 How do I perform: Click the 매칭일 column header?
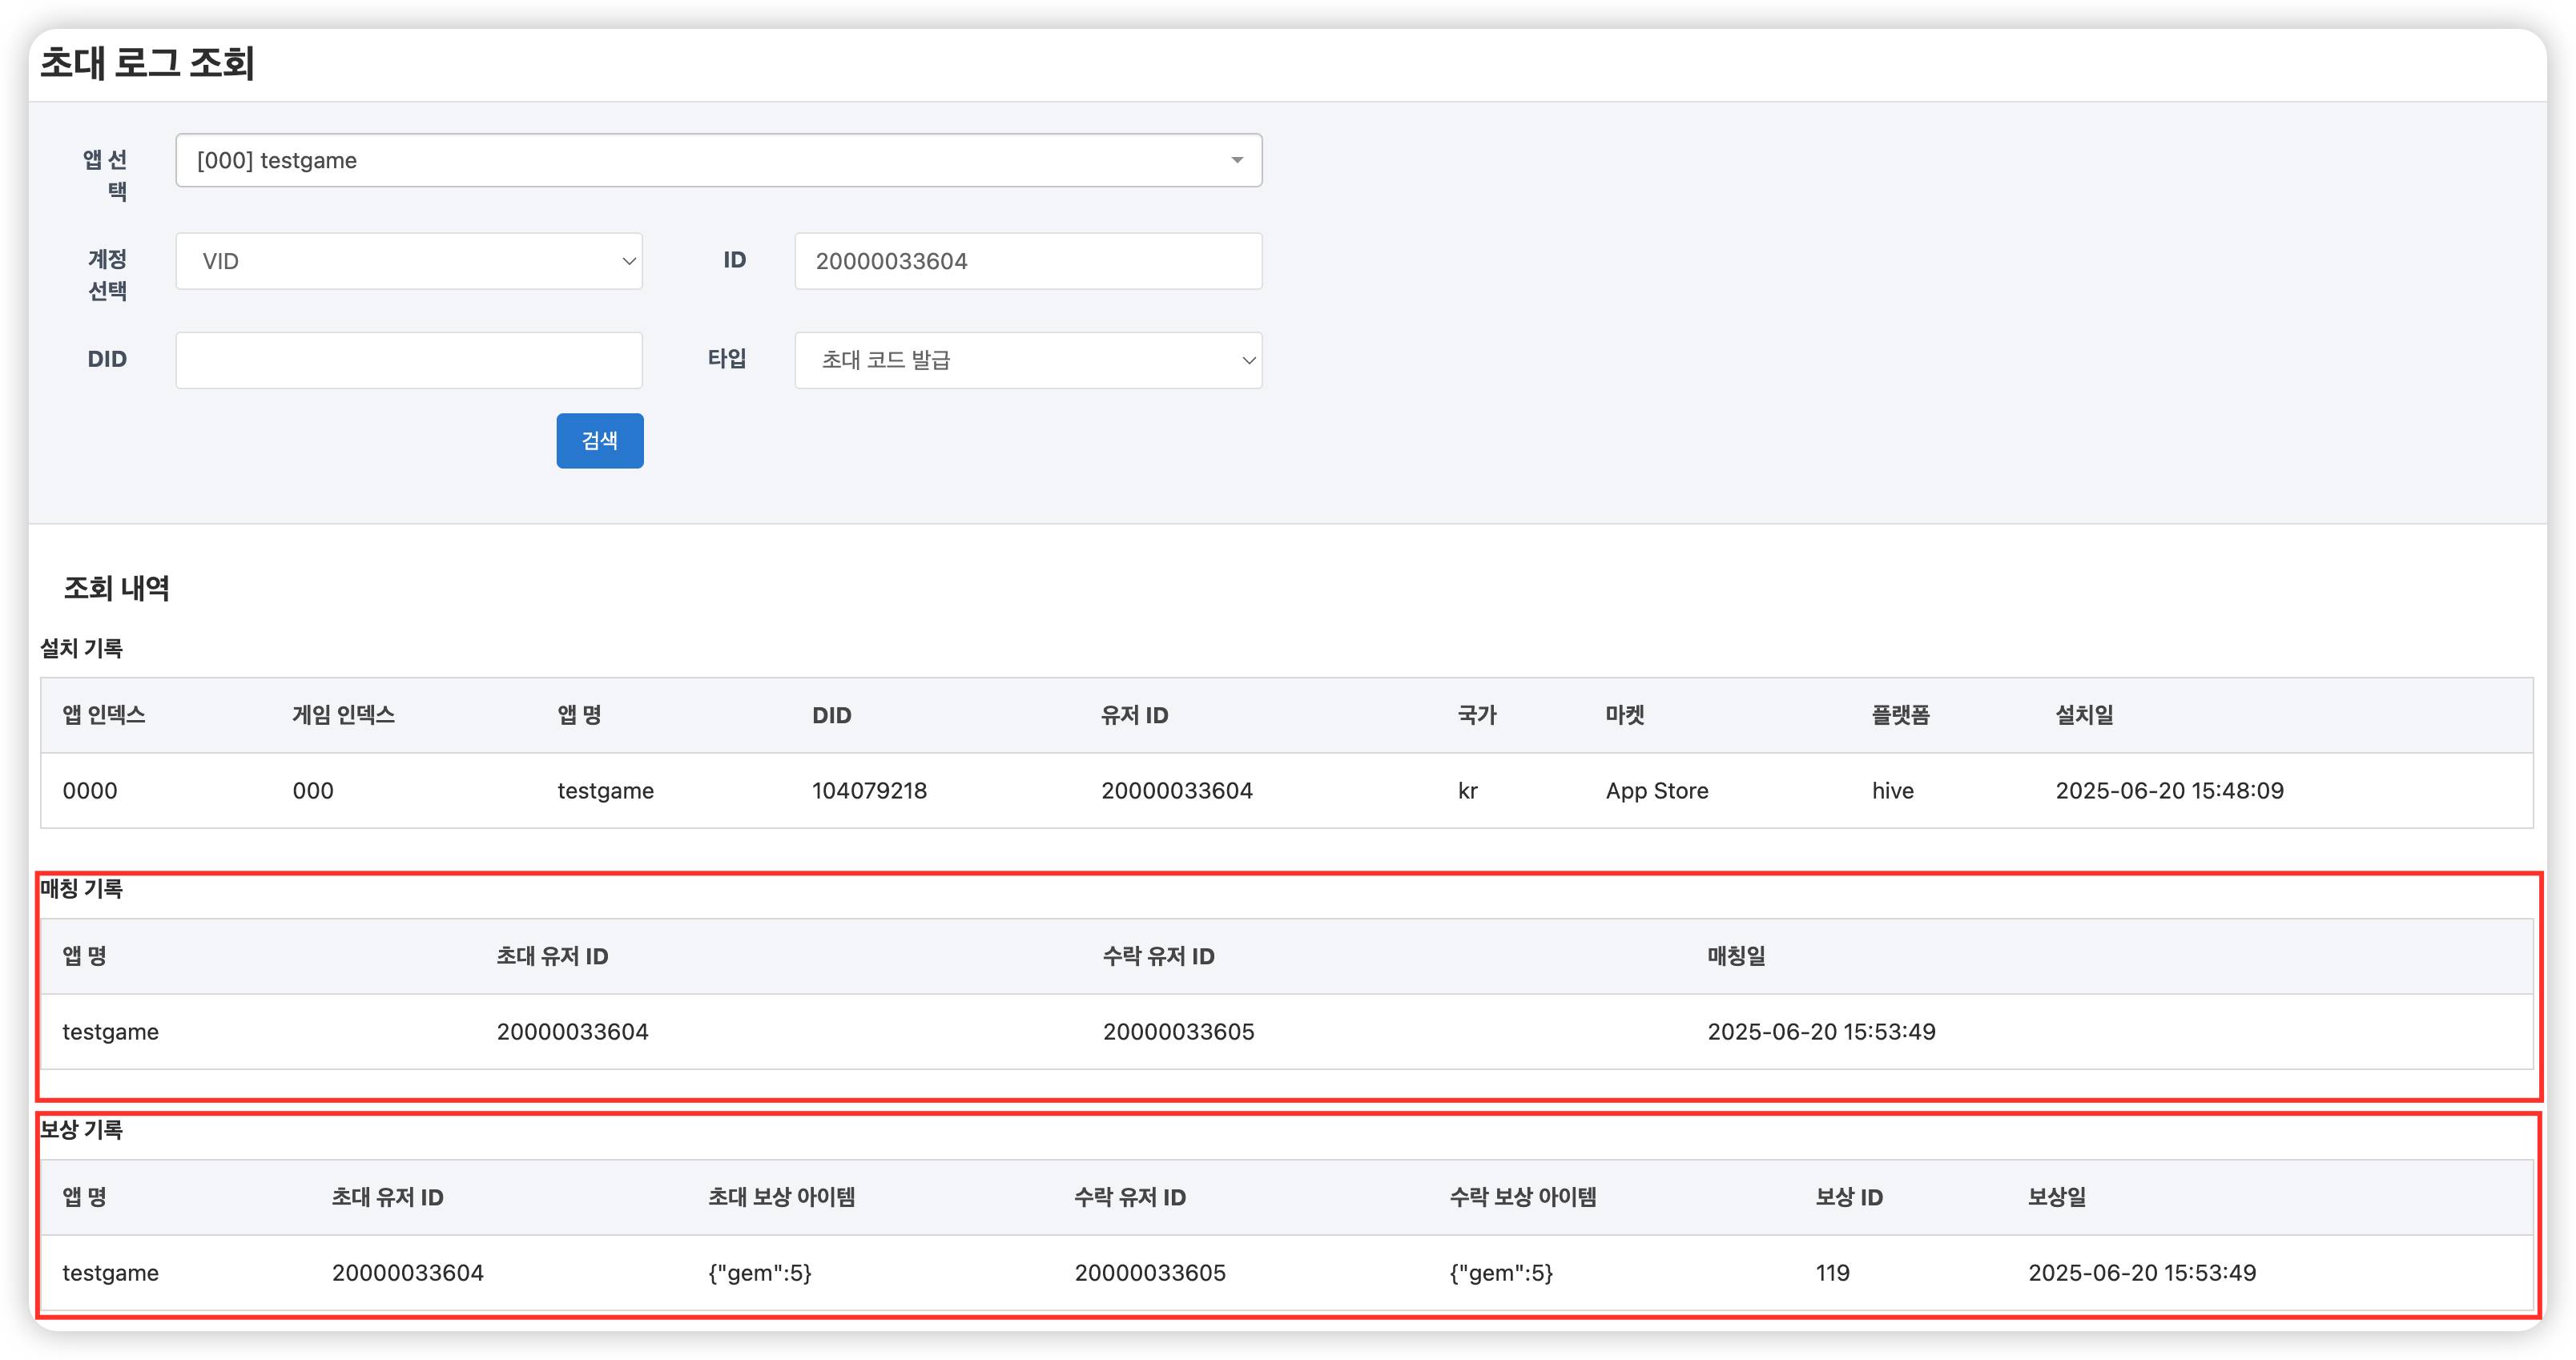pyautogui.click(x=1736, y=956)
